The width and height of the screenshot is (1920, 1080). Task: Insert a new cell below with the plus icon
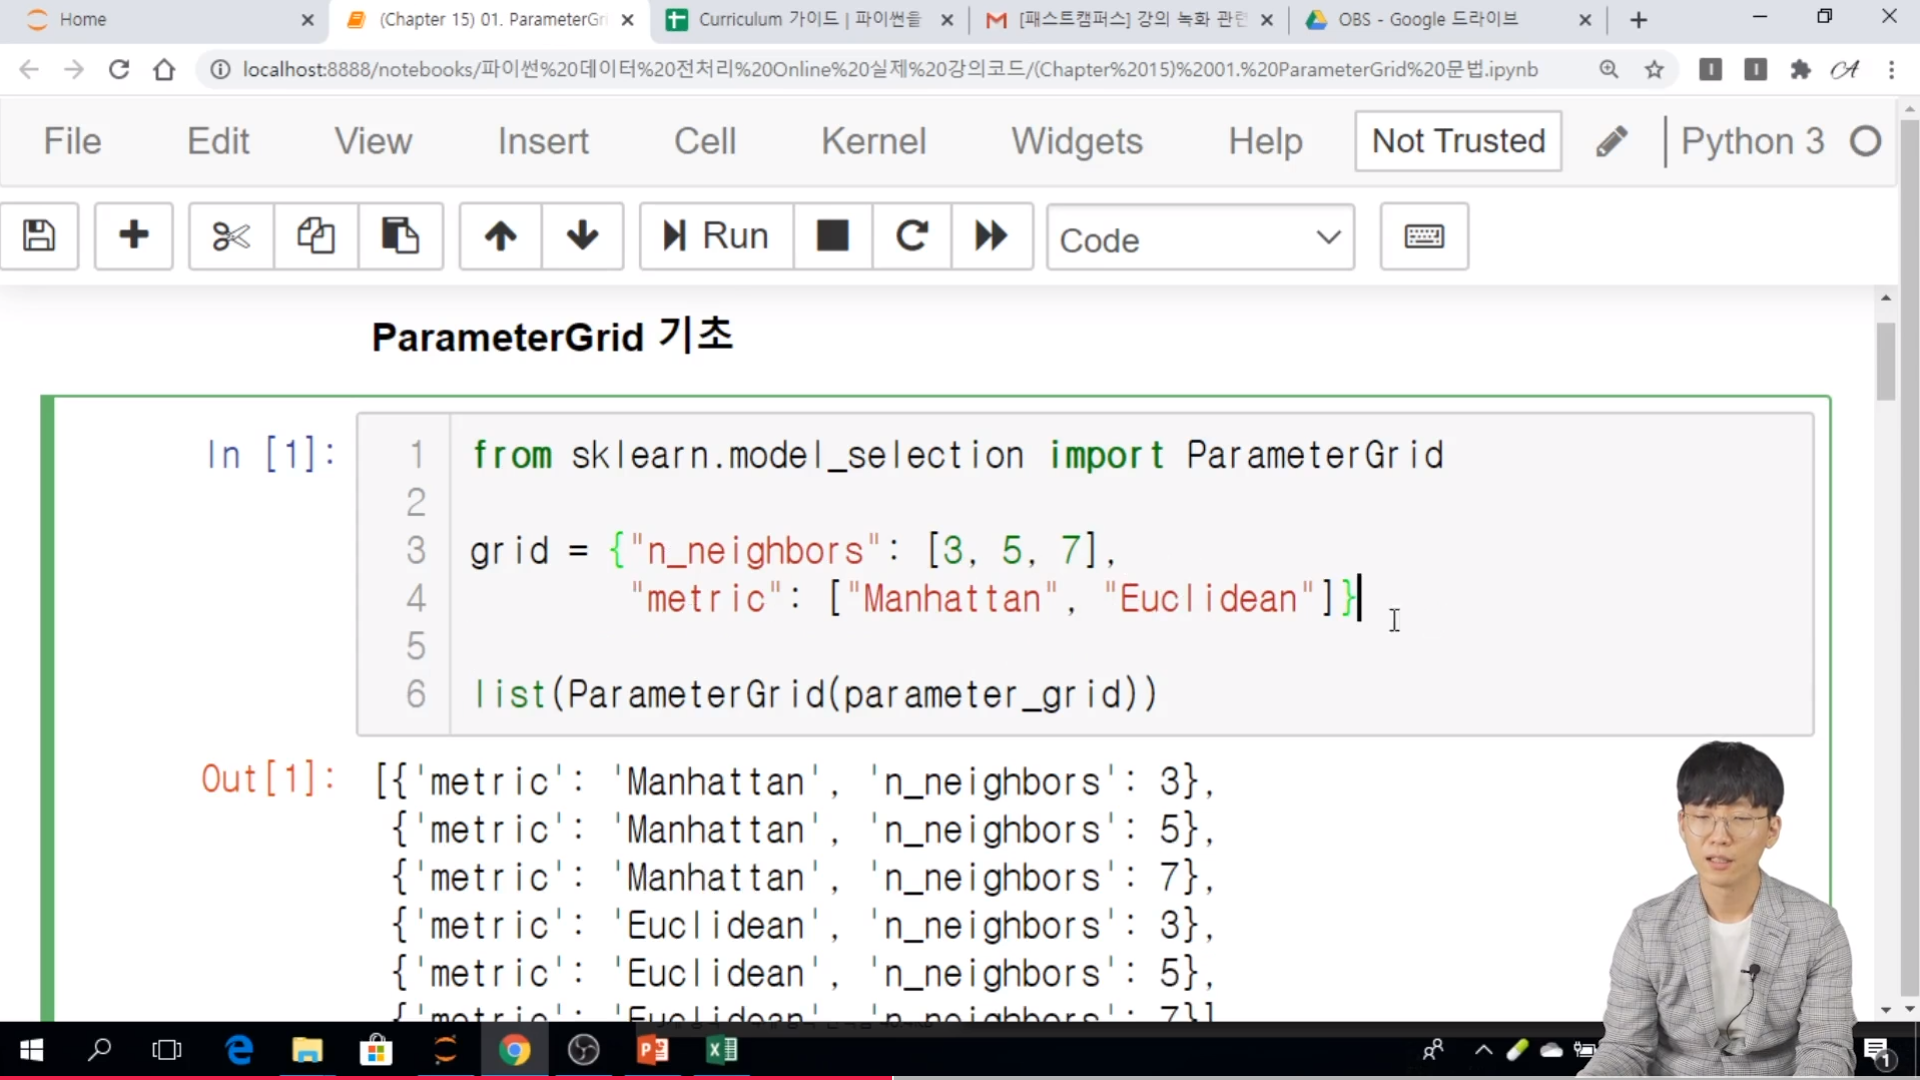click(133, 237)
